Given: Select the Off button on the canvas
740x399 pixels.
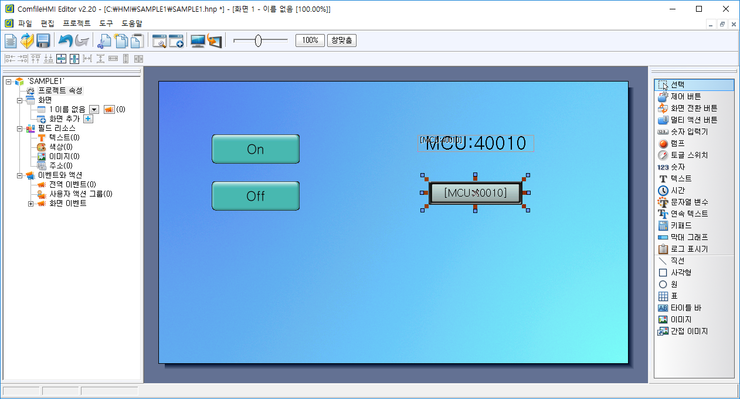Looking at the screenshot, I should point(255,196).
